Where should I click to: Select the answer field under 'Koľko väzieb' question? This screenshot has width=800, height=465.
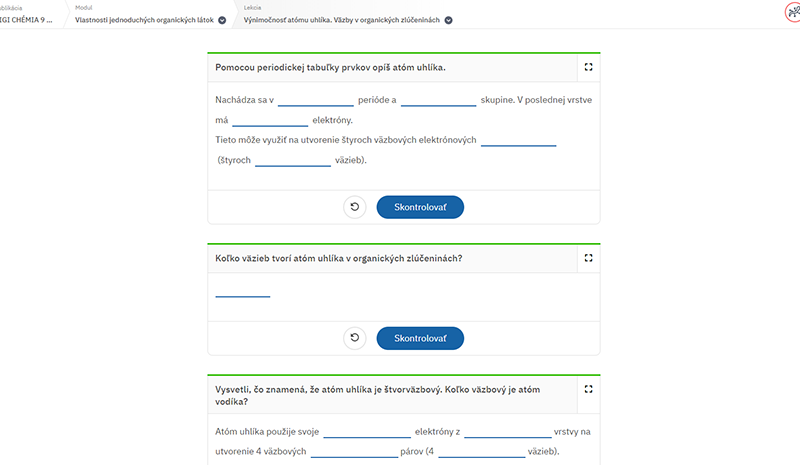(x=243, y=290)
